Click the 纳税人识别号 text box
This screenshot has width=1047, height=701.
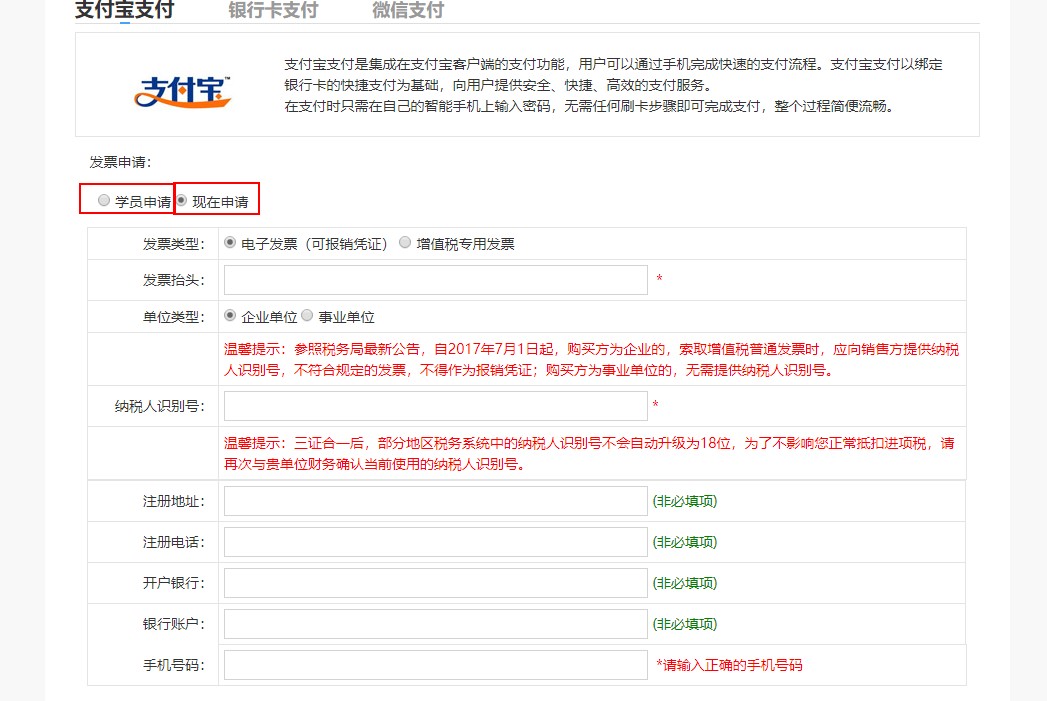coord(435,406)
